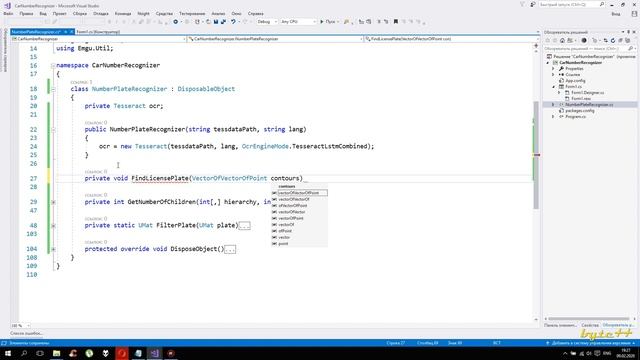
Task: Open the CarNumberRecognizer project navigation dropdown
Action: pyautogui.click(x=98, y=39)
